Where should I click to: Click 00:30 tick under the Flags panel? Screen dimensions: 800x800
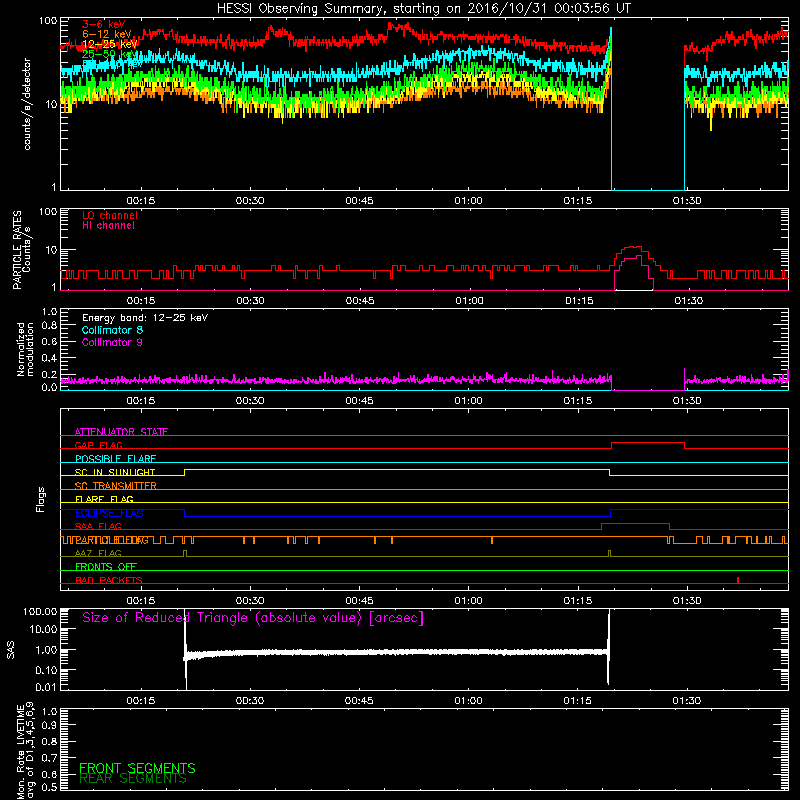pos(250,601)
